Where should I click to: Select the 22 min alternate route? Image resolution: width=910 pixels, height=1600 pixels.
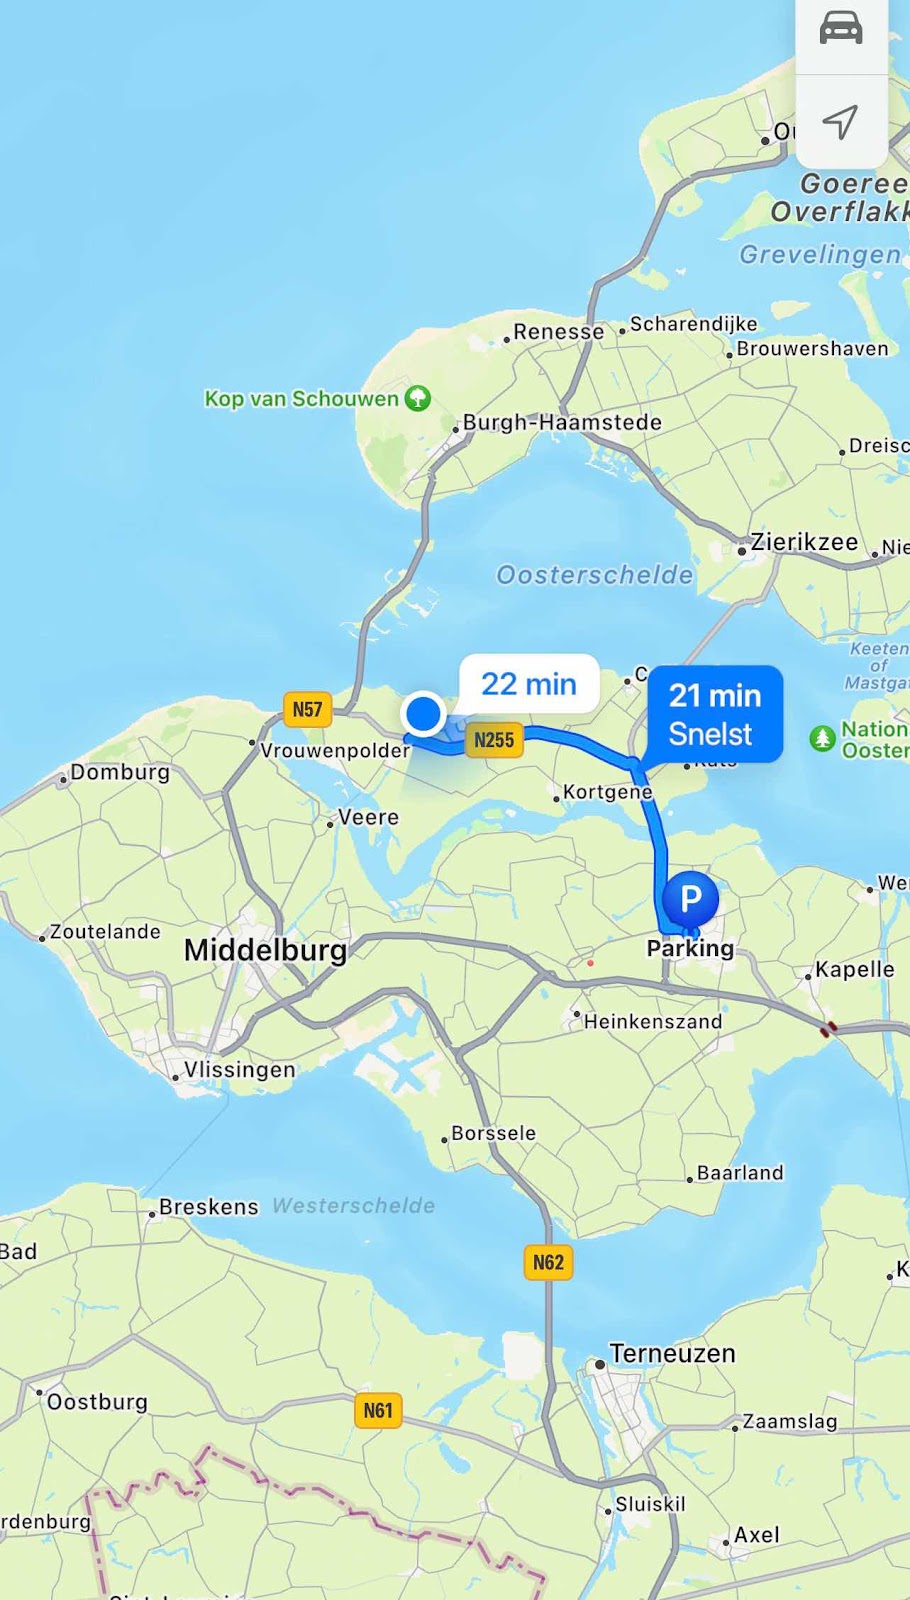point(529,684)
